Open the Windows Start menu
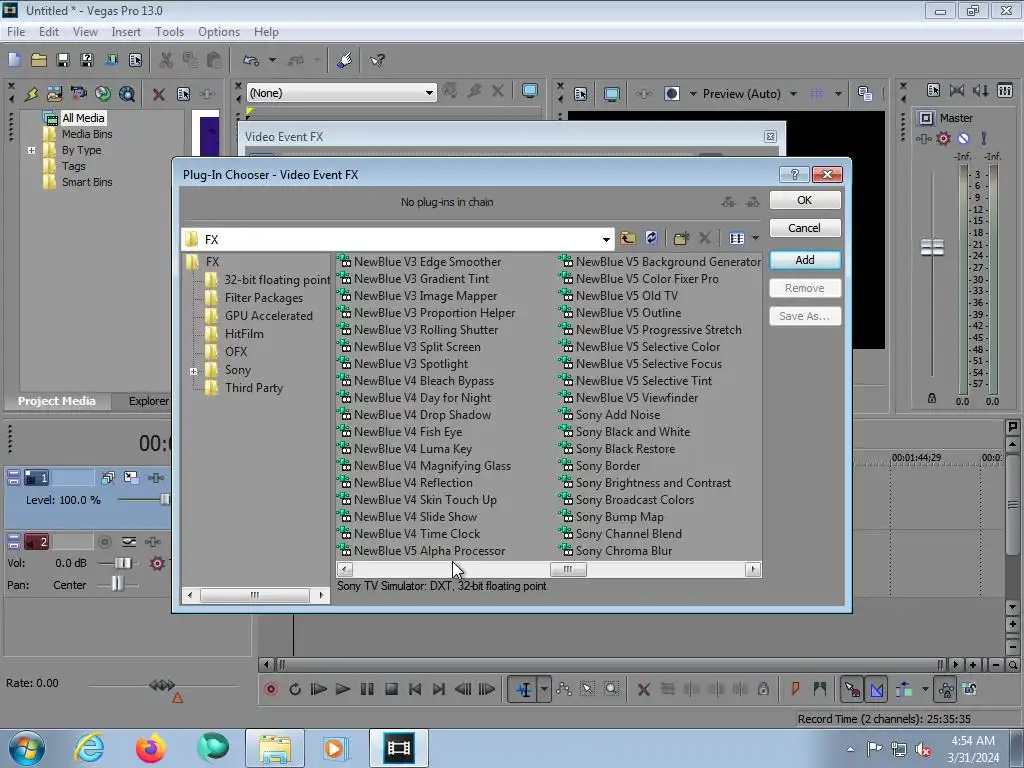 pyautogui.click(x=26, y=748)
